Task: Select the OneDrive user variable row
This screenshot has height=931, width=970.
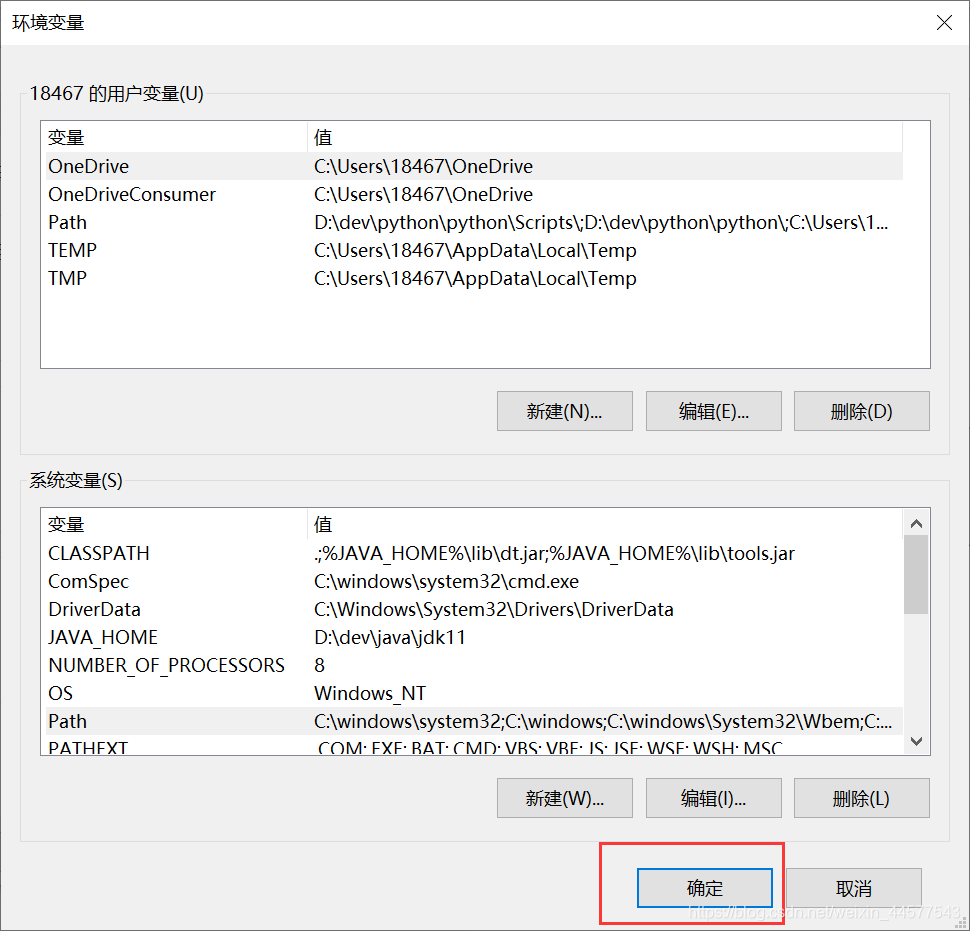Action: tap(474, 166)
